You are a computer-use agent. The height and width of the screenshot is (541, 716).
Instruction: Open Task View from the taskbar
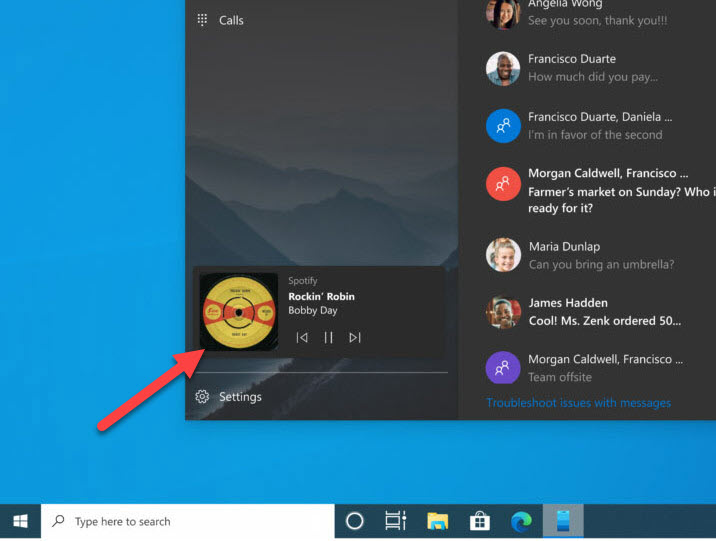tap(396, 521)
